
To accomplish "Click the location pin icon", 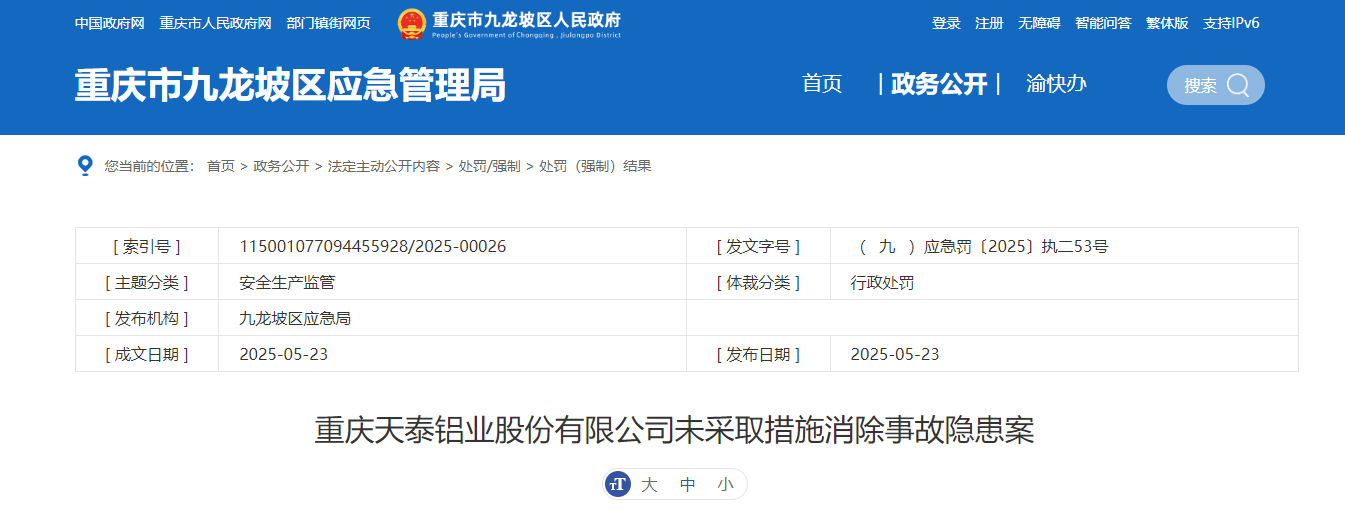I will pyautogui.click(x=85, y=165).
